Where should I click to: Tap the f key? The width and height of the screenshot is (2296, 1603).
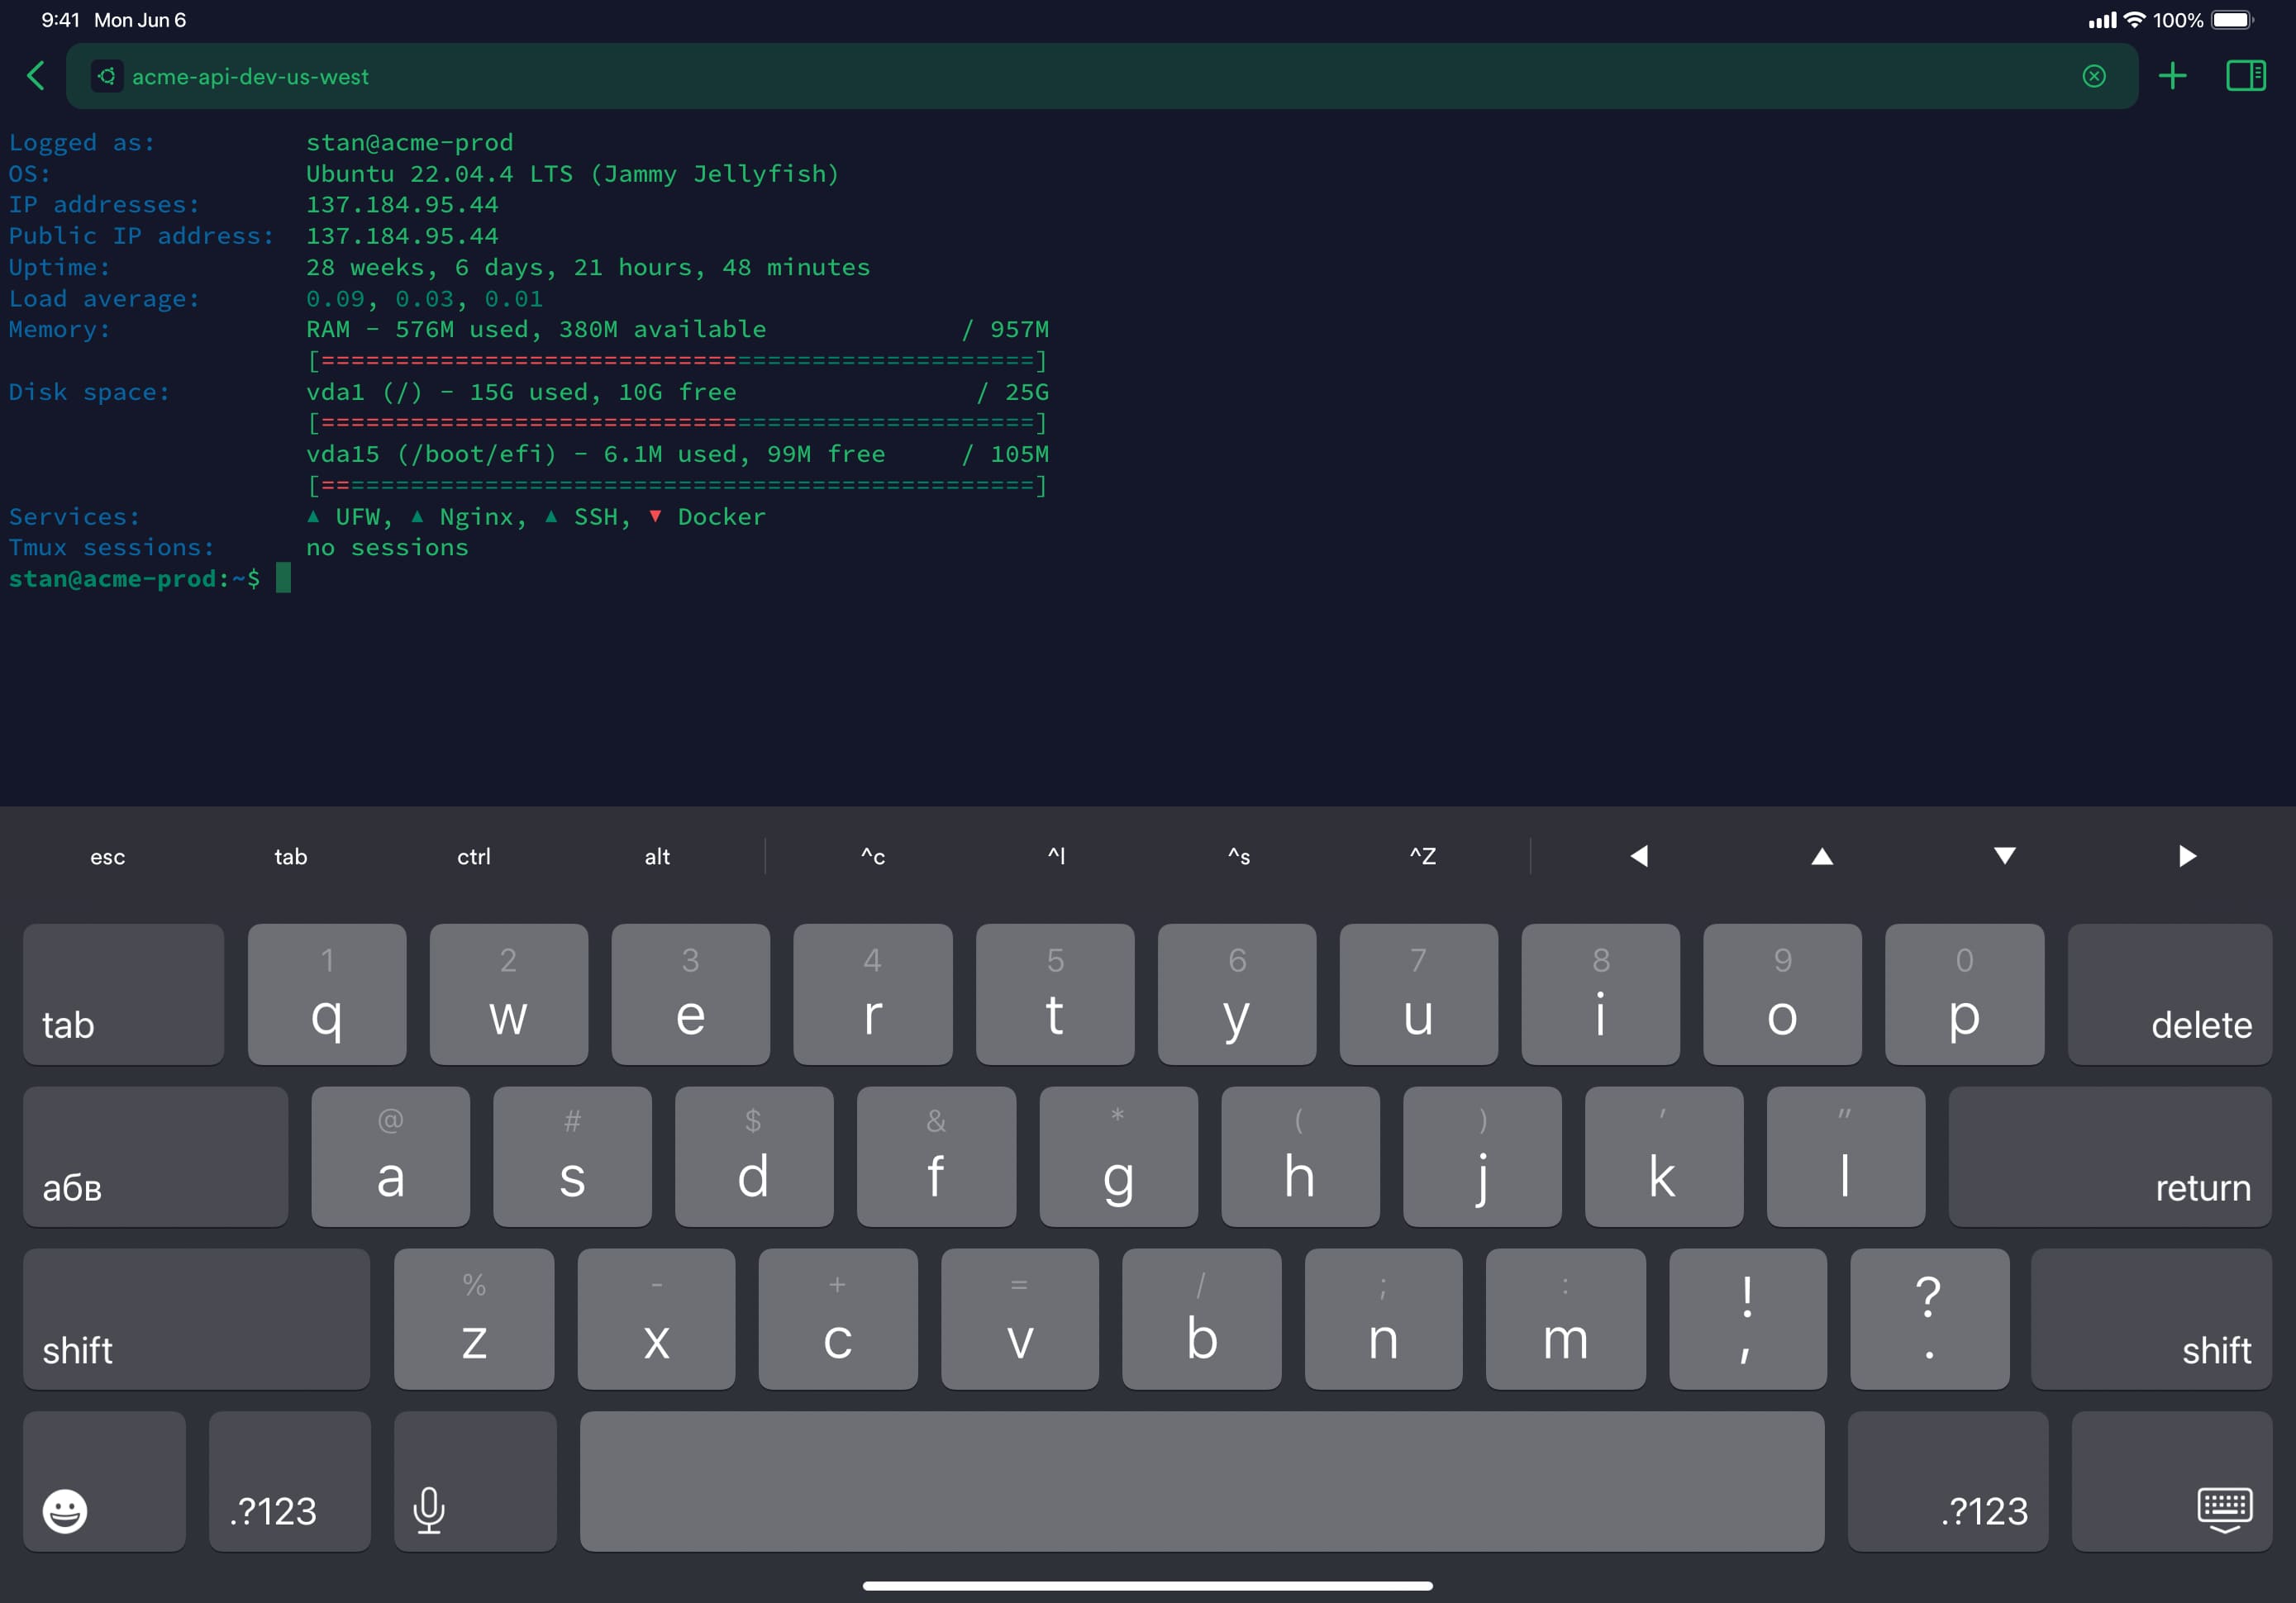coord(937,1157)
